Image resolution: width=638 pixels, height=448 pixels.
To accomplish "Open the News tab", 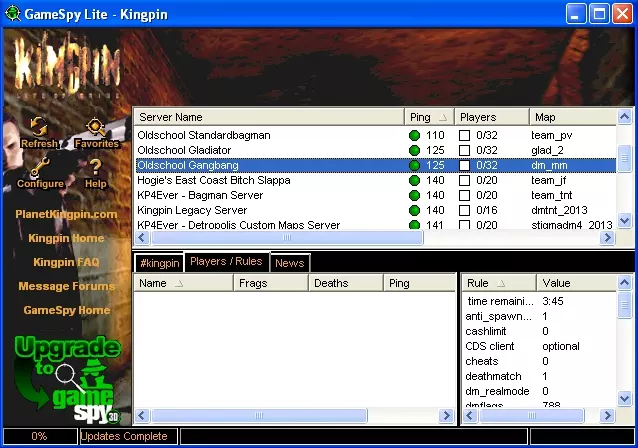I will click(x=290, y=263).
